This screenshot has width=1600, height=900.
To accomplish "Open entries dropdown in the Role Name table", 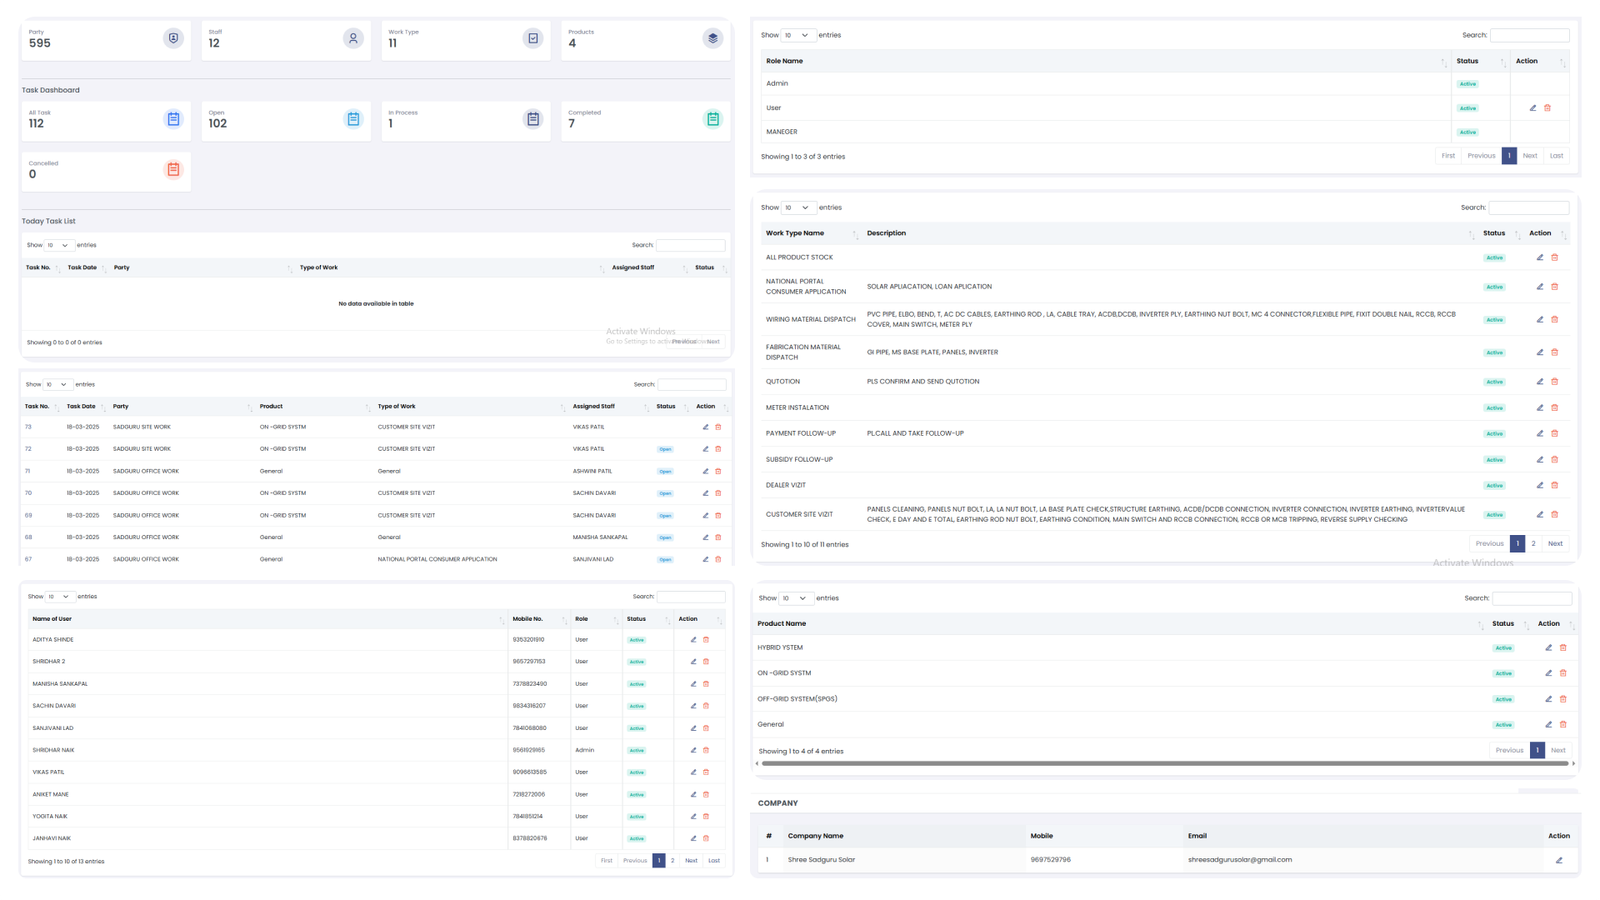I will pyautogui.click(x=798, y=35).
